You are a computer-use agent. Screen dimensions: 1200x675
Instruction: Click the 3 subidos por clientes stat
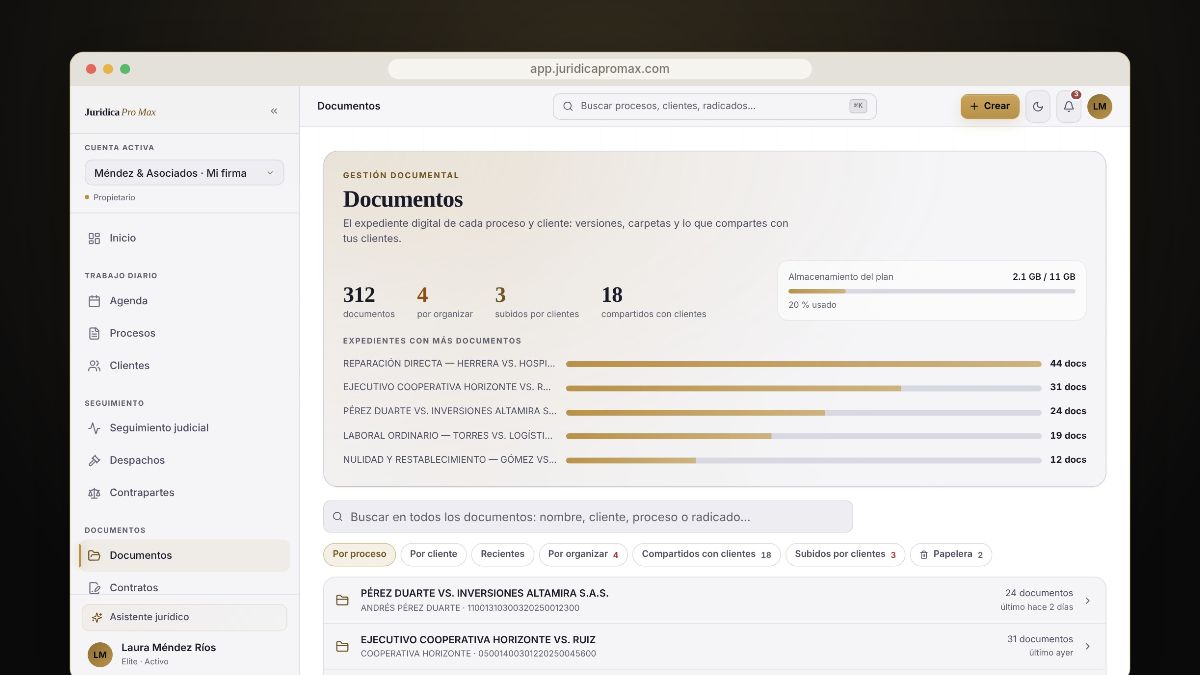coord(537,301)
